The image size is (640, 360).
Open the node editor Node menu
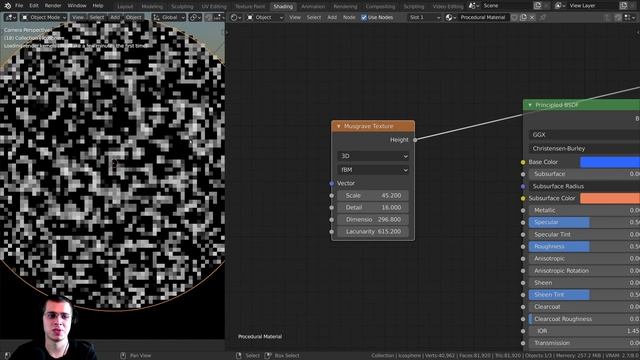(x=349, y=18)
